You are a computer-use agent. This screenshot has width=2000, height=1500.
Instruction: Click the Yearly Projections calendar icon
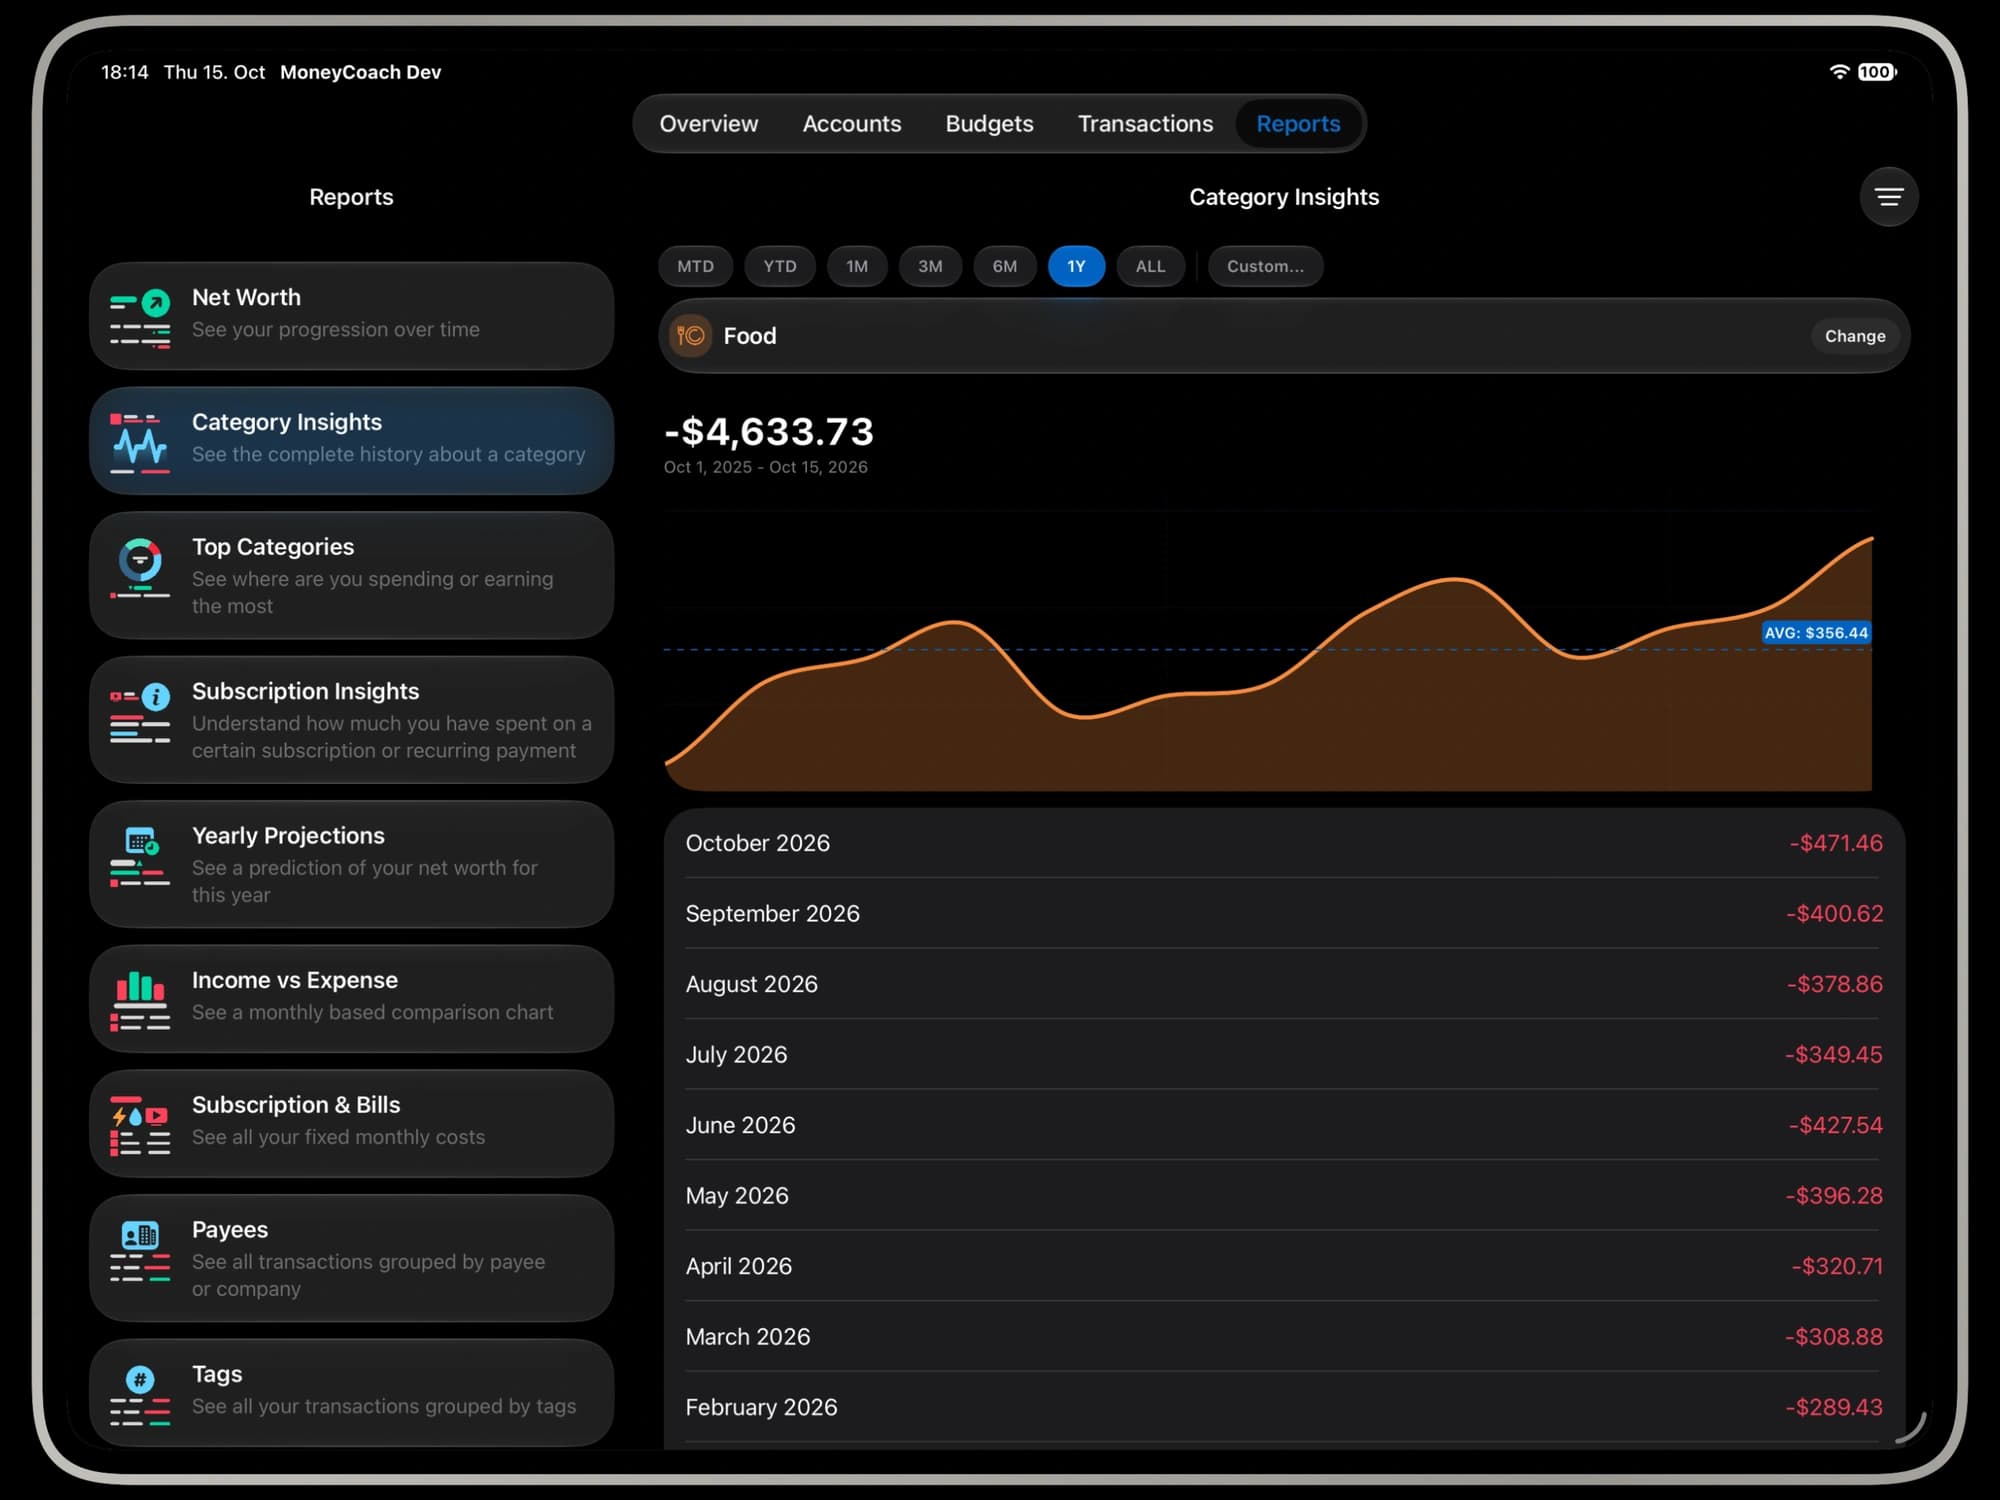pos(140,857)
